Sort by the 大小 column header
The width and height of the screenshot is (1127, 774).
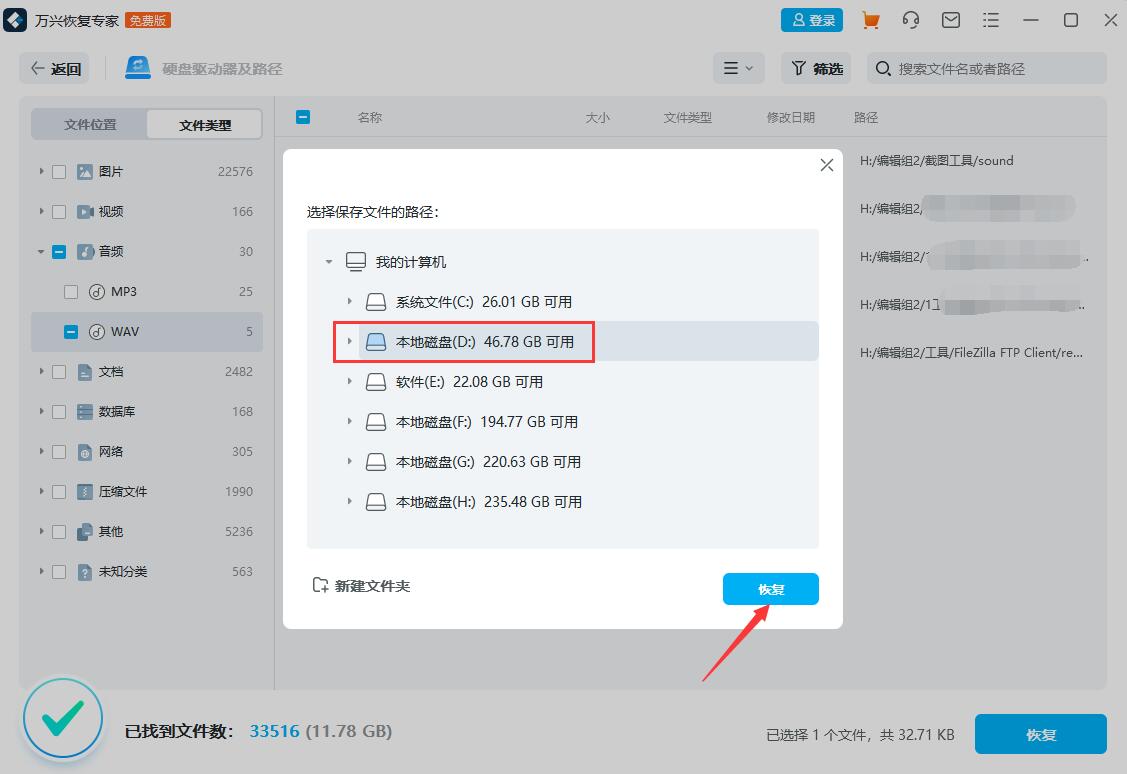(597, 117)
